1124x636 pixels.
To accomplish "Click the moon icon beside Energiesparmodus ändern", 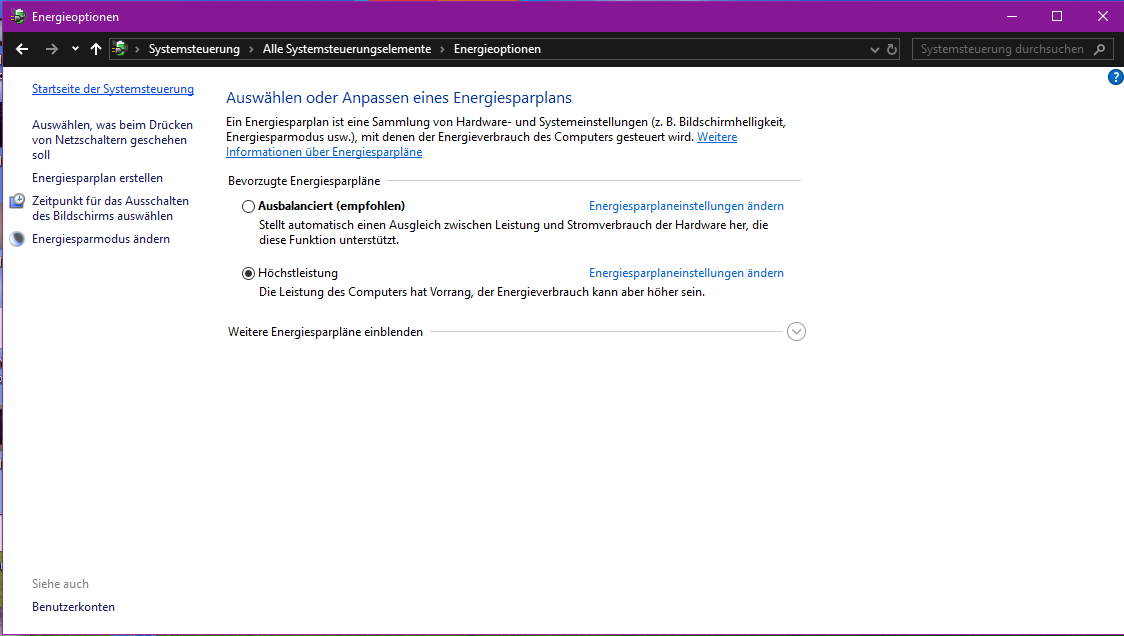I will coord(17,239).
